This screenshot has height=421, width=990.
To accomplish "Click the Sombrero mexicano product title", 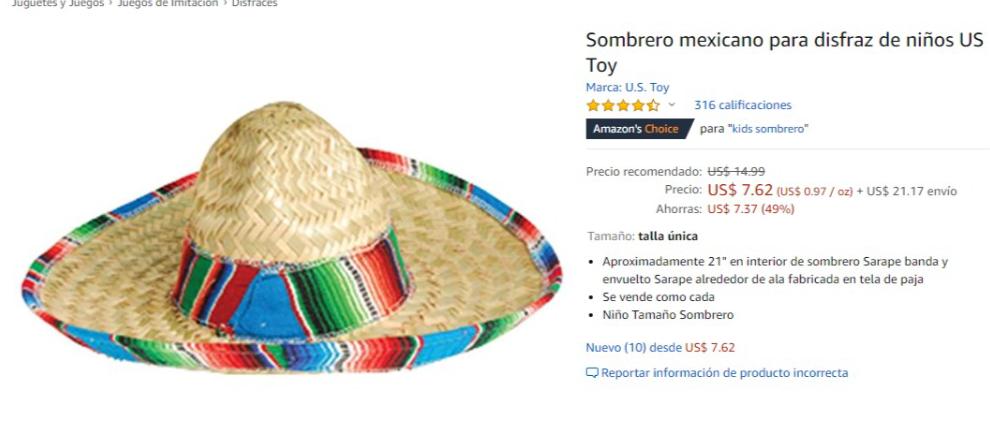I will pyautogui.click(x=784, y=52).
